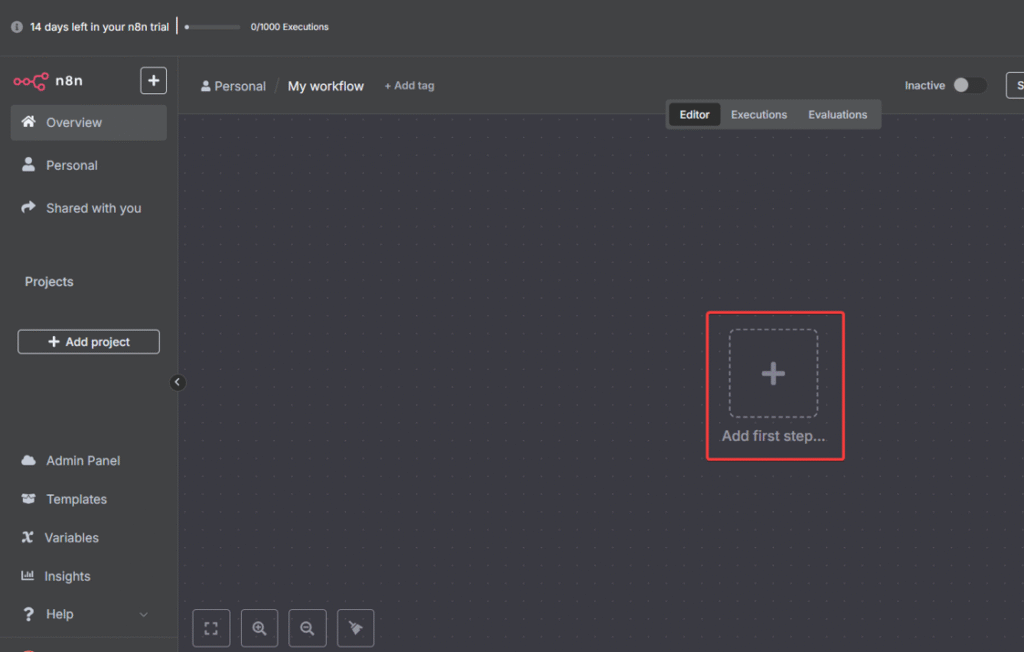1024x652 pixels.
Task: Open the Evaluations tab
Action: tap(837, 114)
